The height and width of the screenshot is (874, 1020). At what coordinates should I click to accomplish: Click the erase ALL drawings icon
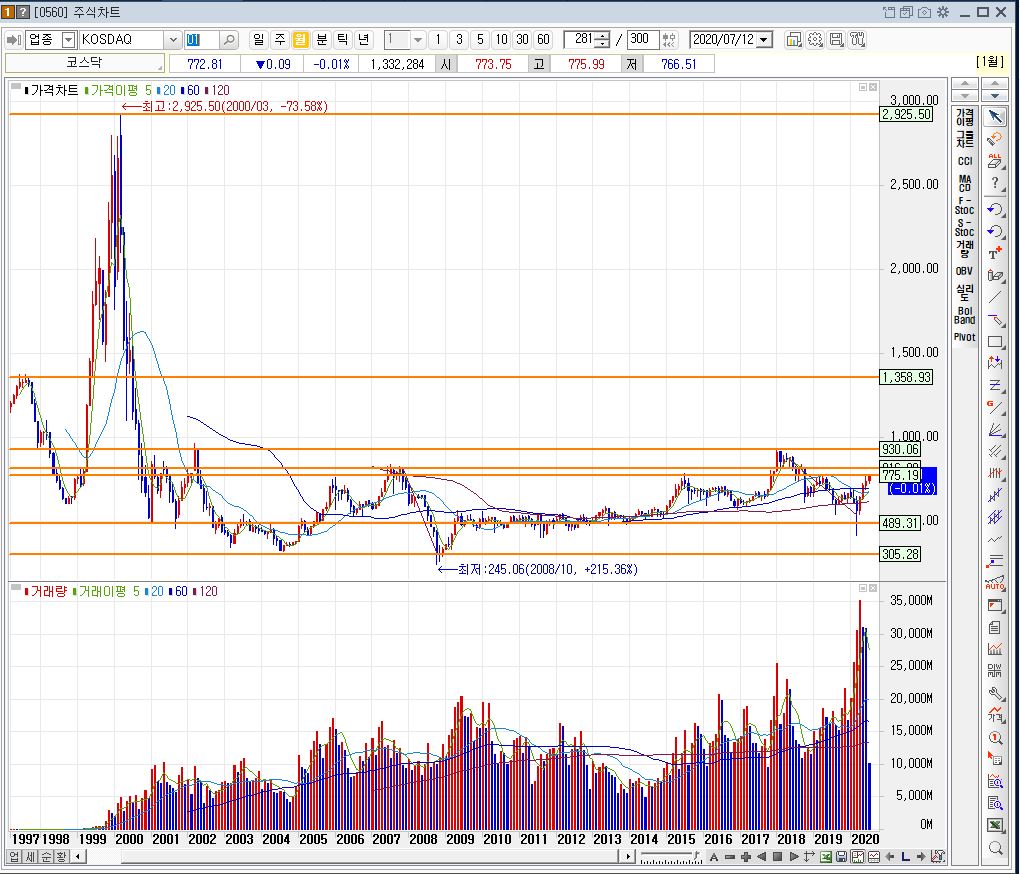click(x=995, y=161)
